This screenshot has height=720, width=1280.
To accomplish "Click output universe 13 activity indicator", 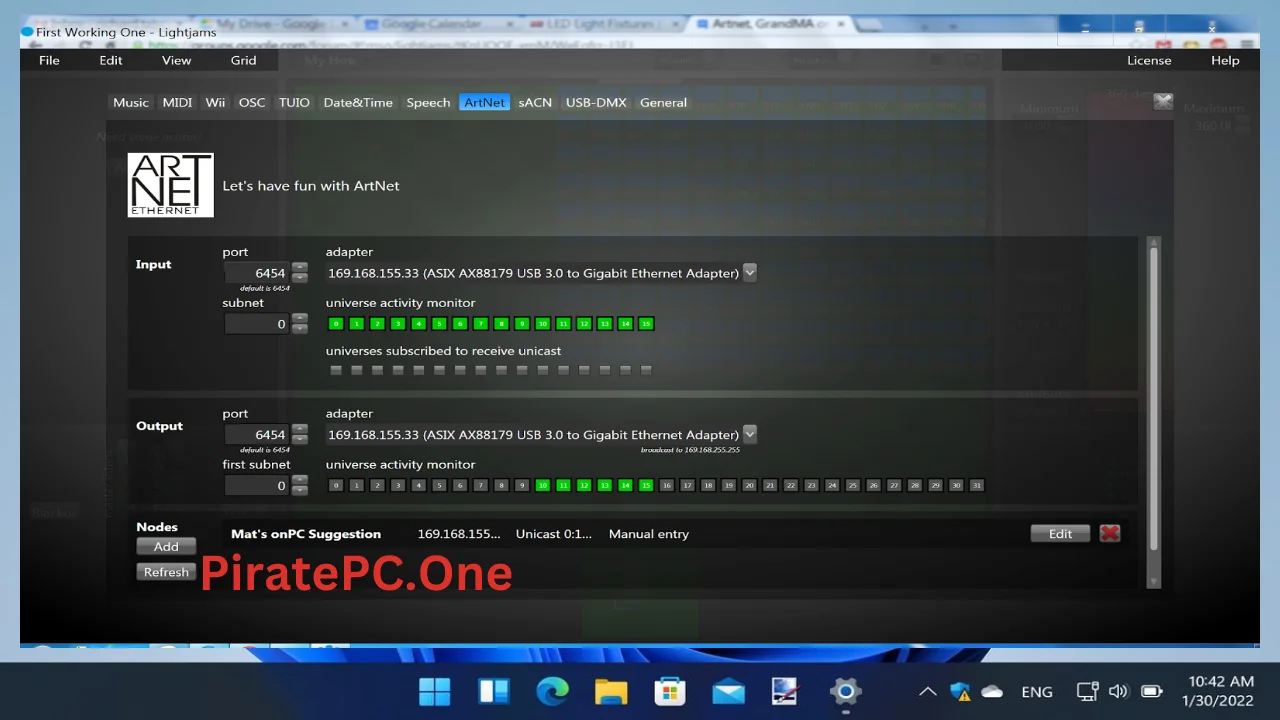I will click(x=605, y=486).
